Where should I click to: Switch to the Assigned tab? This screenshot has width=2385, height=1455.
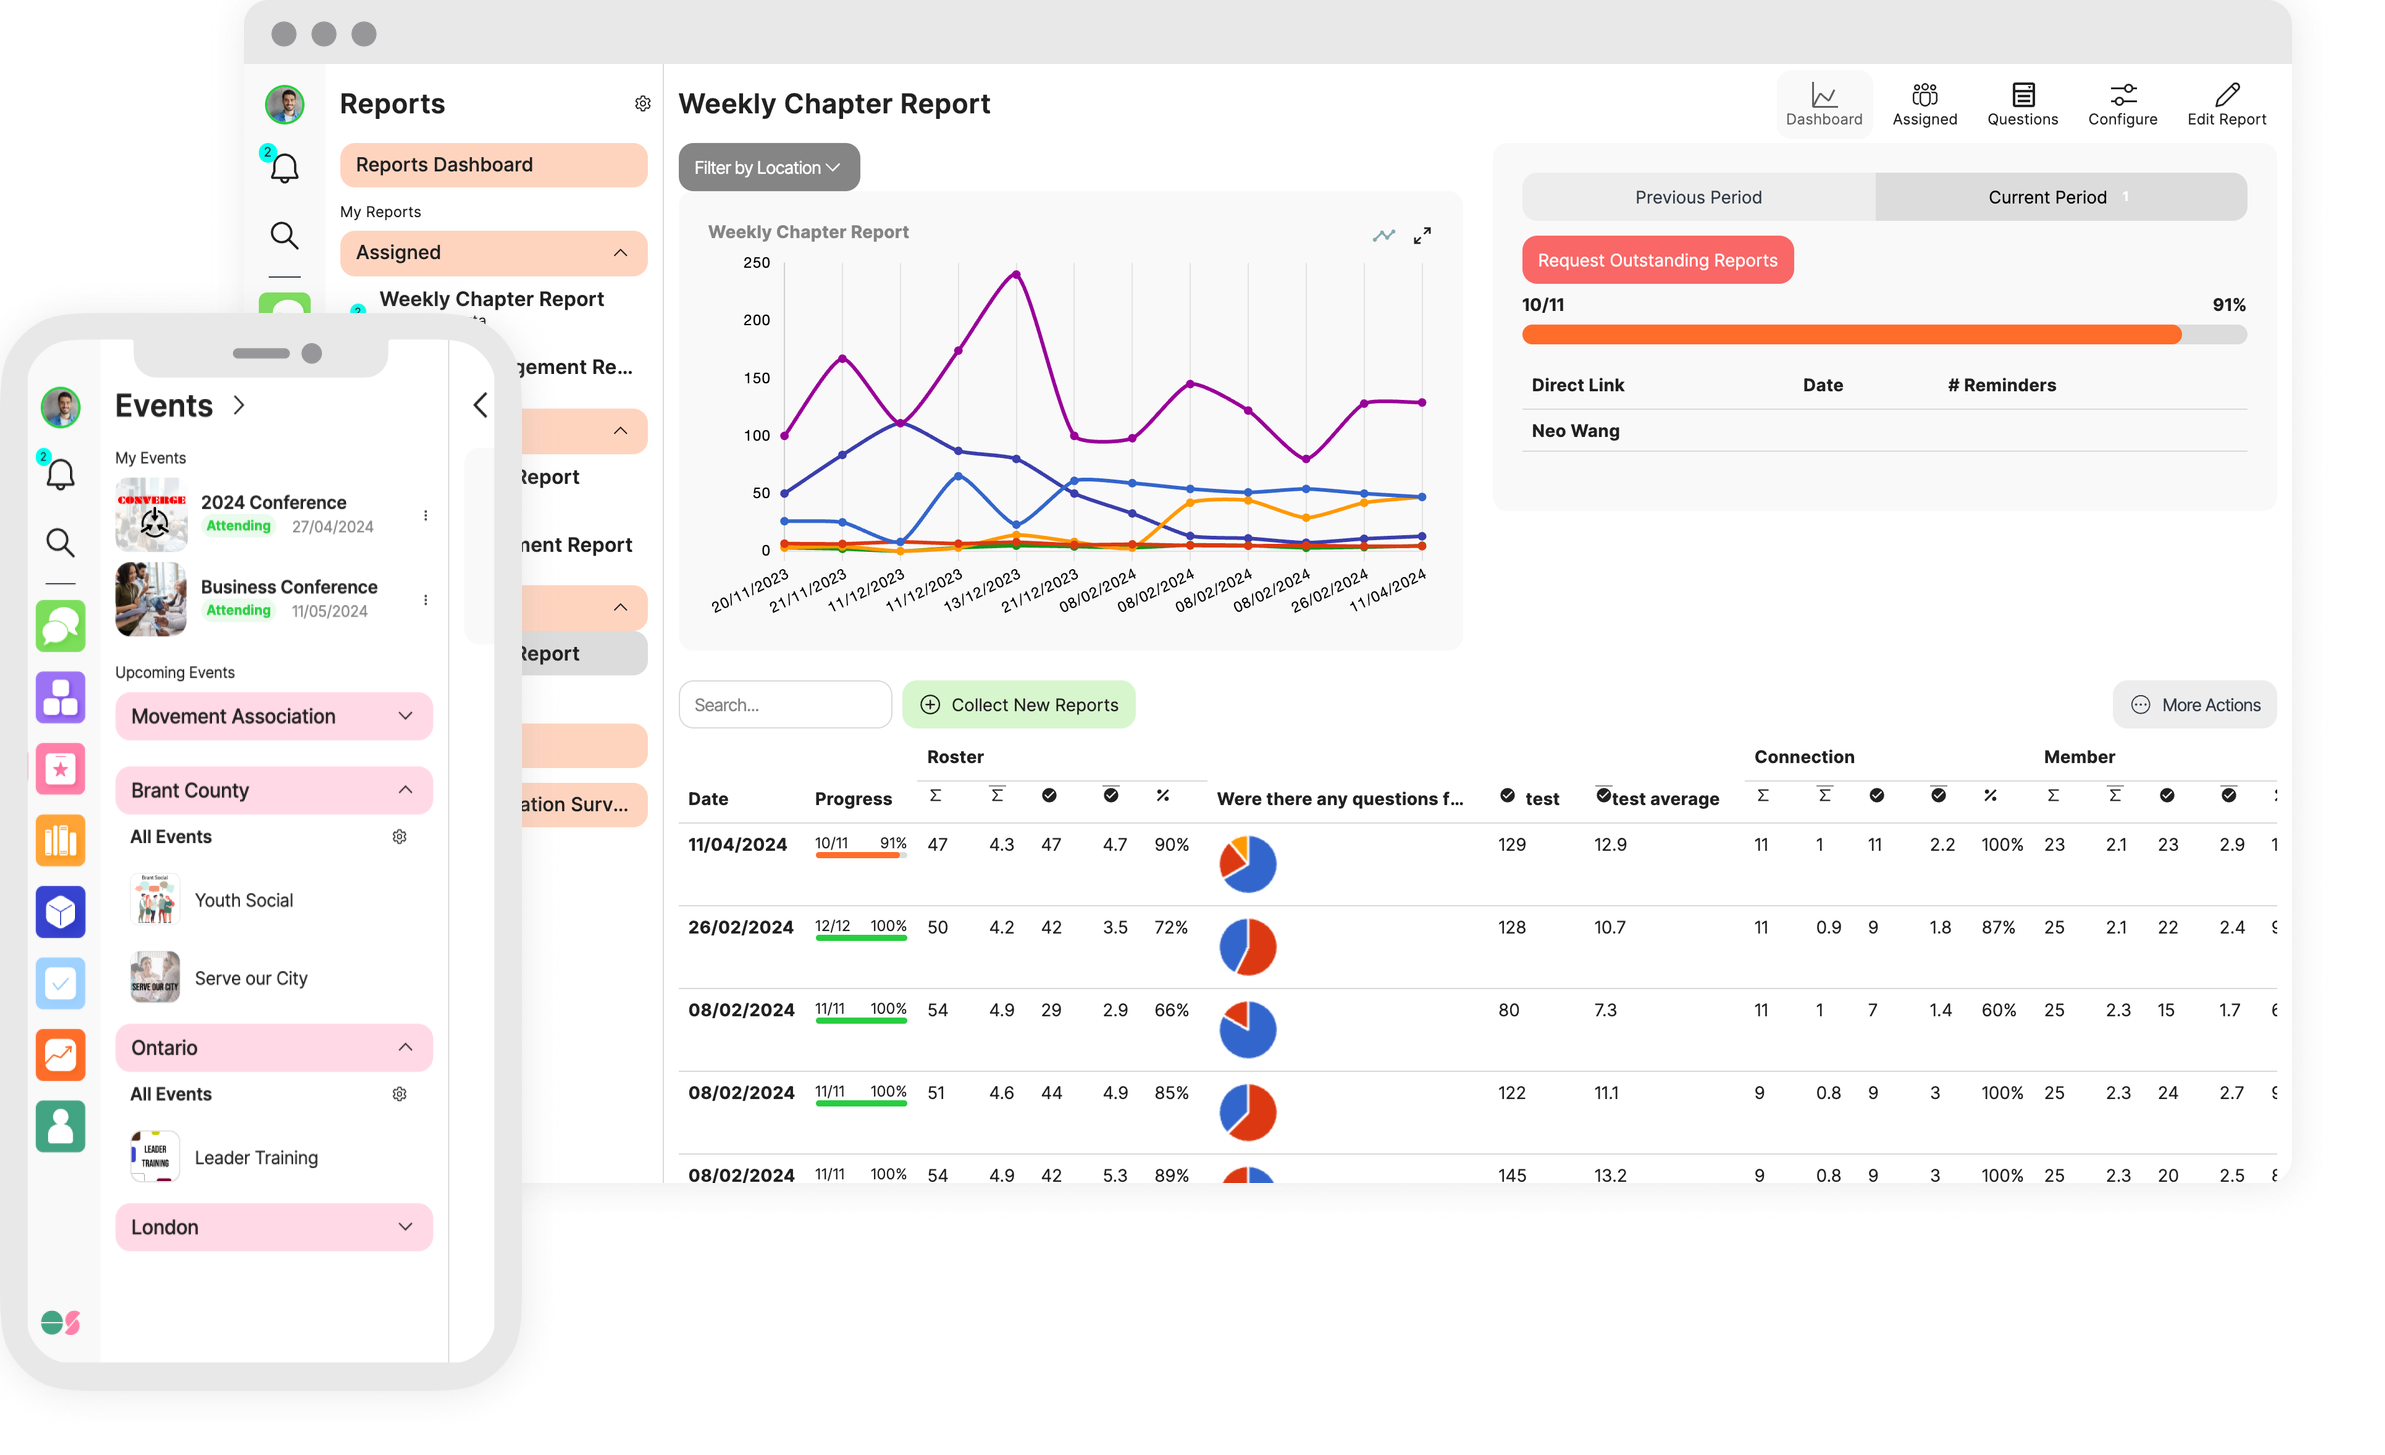point(1924,104)
